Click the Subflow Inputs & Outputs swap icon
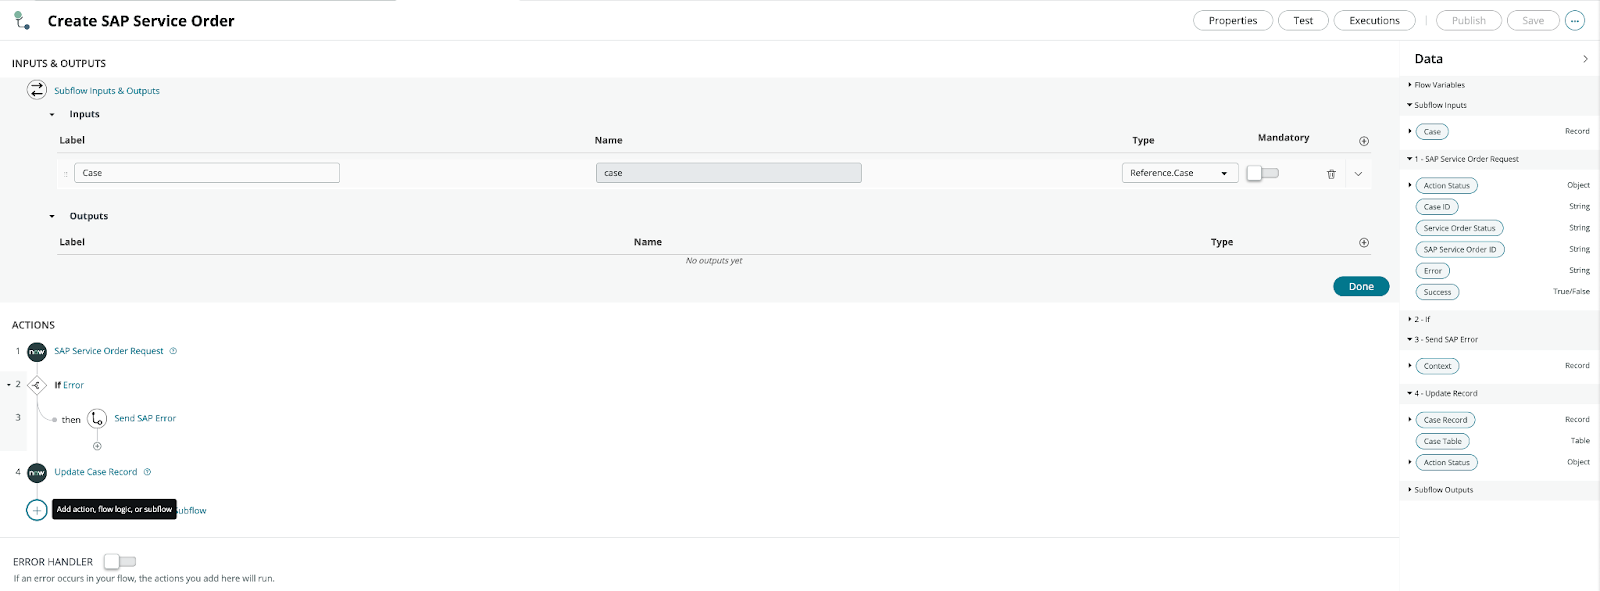This screenshot has width=1600, height=591. pos(37,90)
